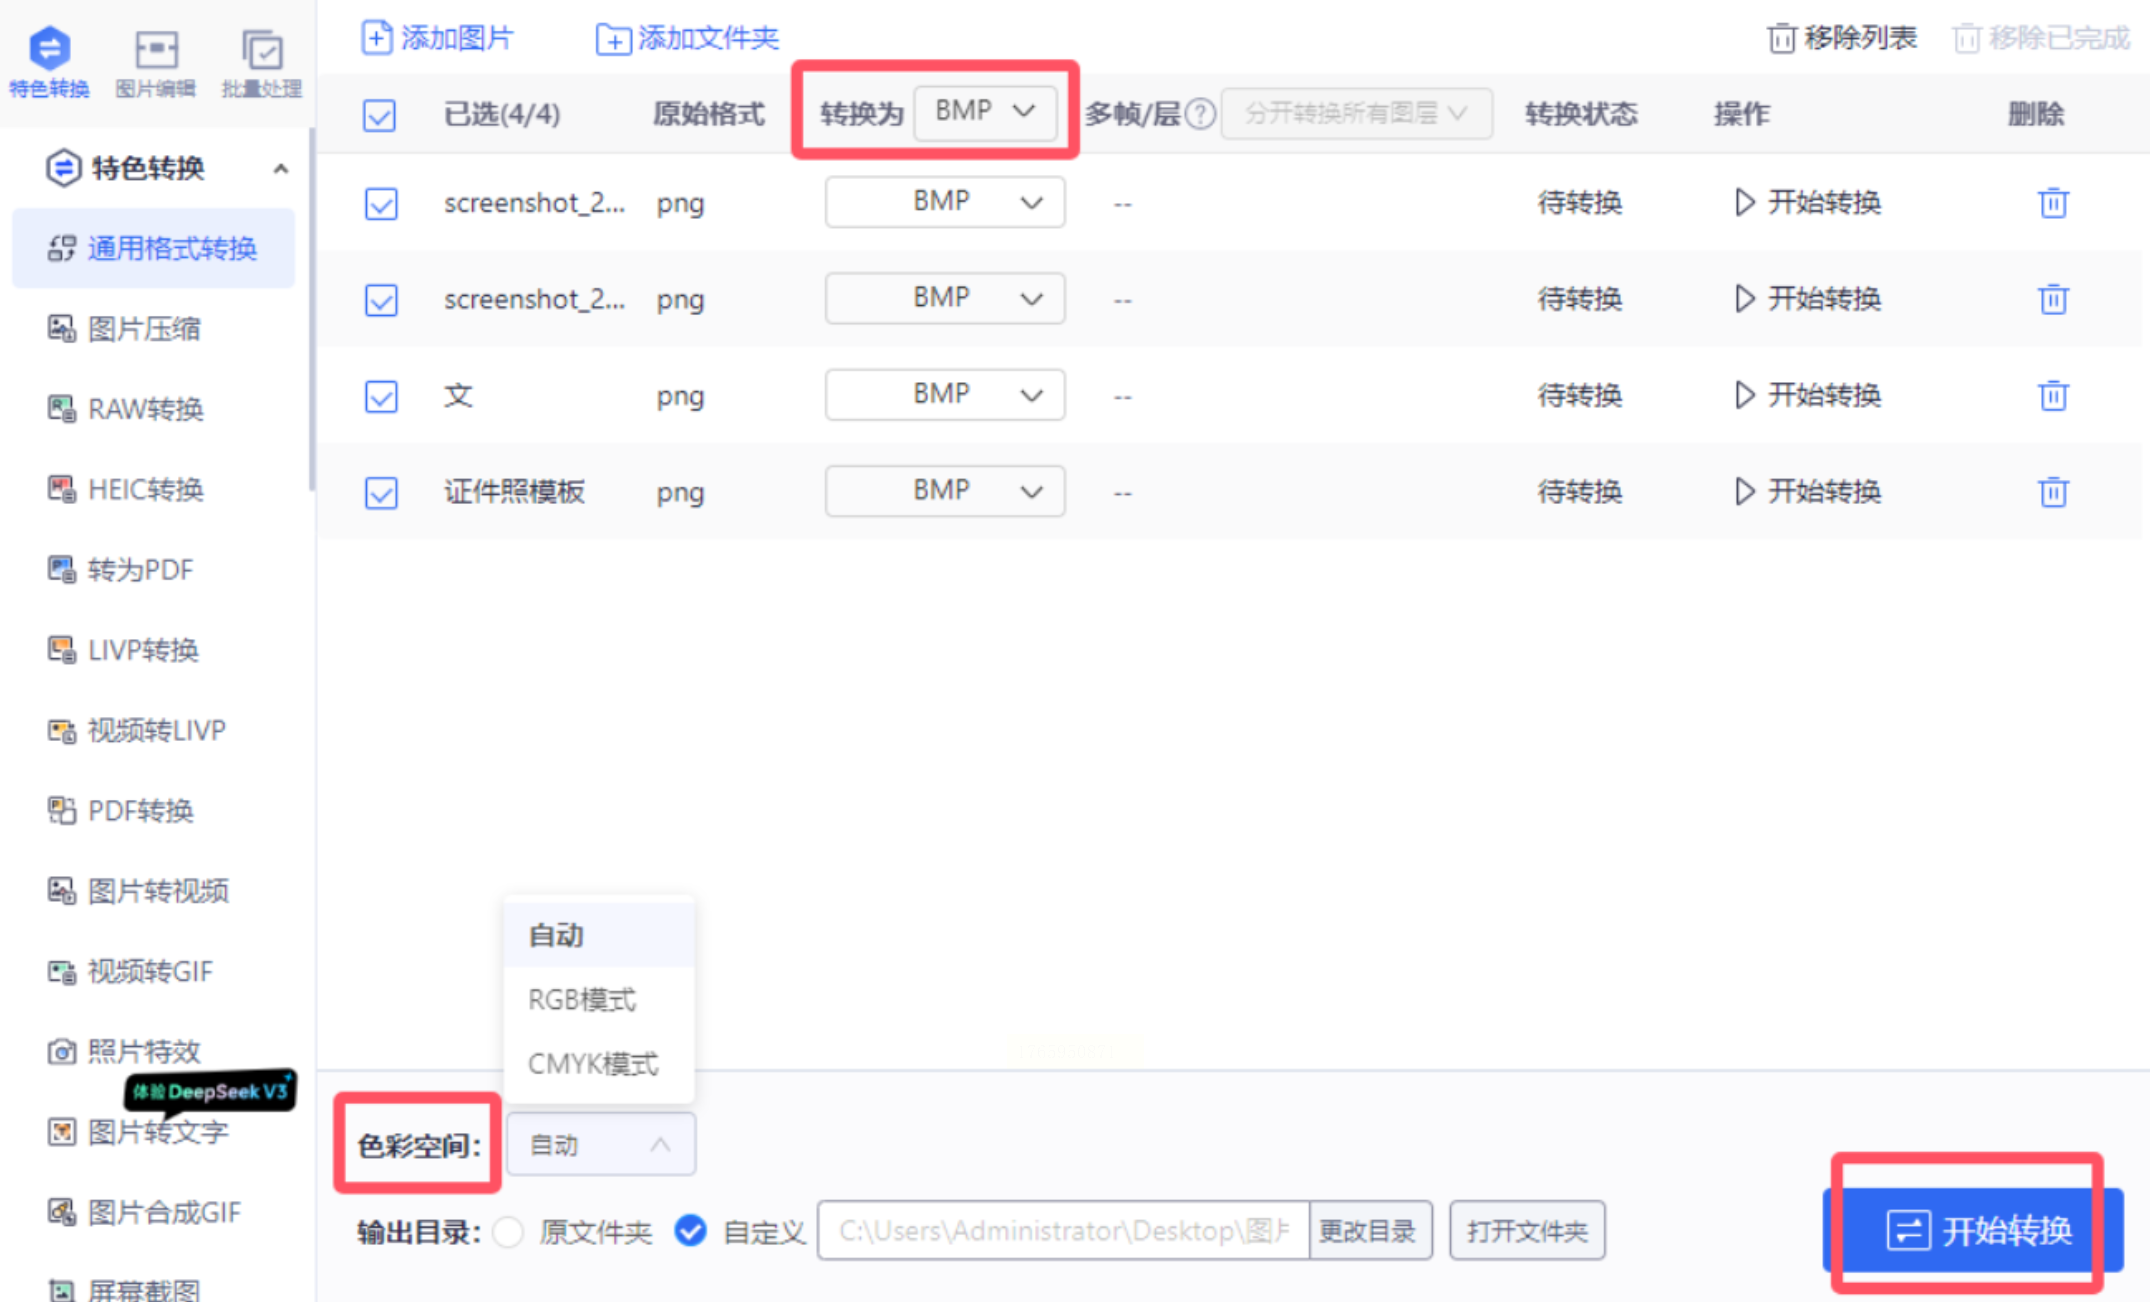Click the 添加图片 add image icon

pos(376,38)
